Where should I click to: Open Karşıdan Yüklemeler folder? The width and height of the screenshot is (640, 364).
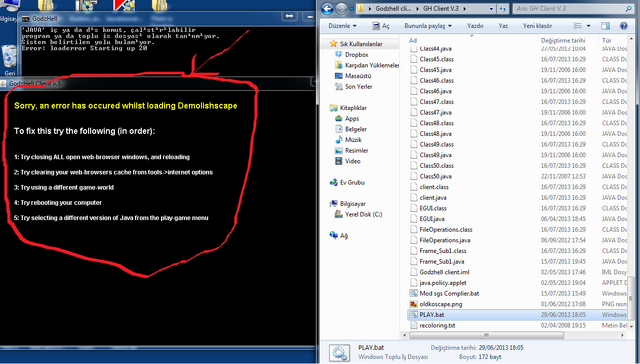371,65
